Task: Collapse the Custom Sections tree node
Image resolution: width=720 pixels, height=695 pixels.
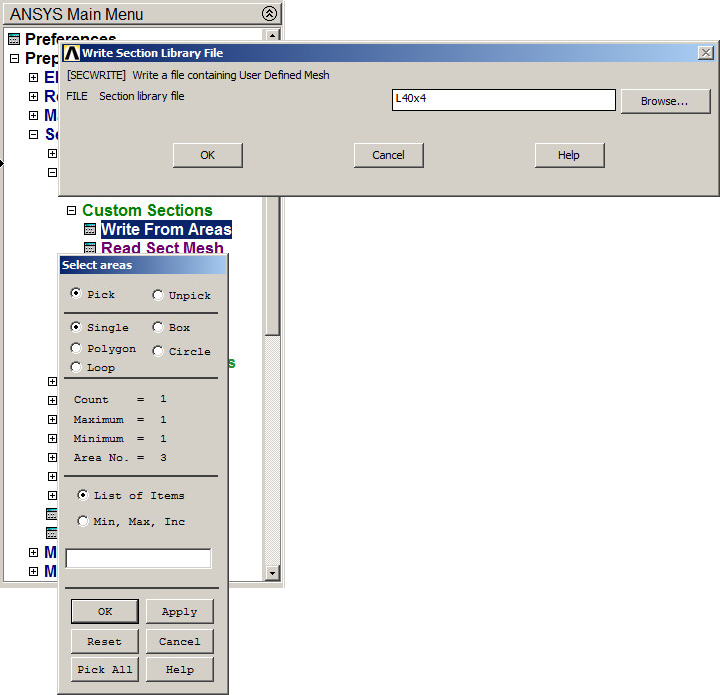Action: (72, 211)
